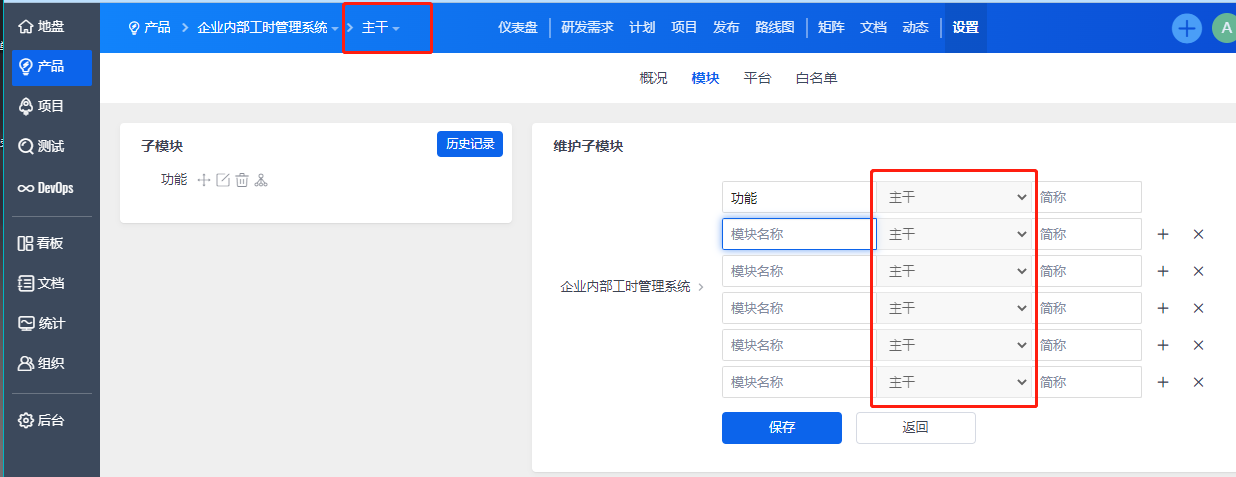Image resolution: width=1236 pixels, height=477 pixels.
Task: Open the 企业内部工时管理系统 product dropdown
Action: (x=268, y=28)
